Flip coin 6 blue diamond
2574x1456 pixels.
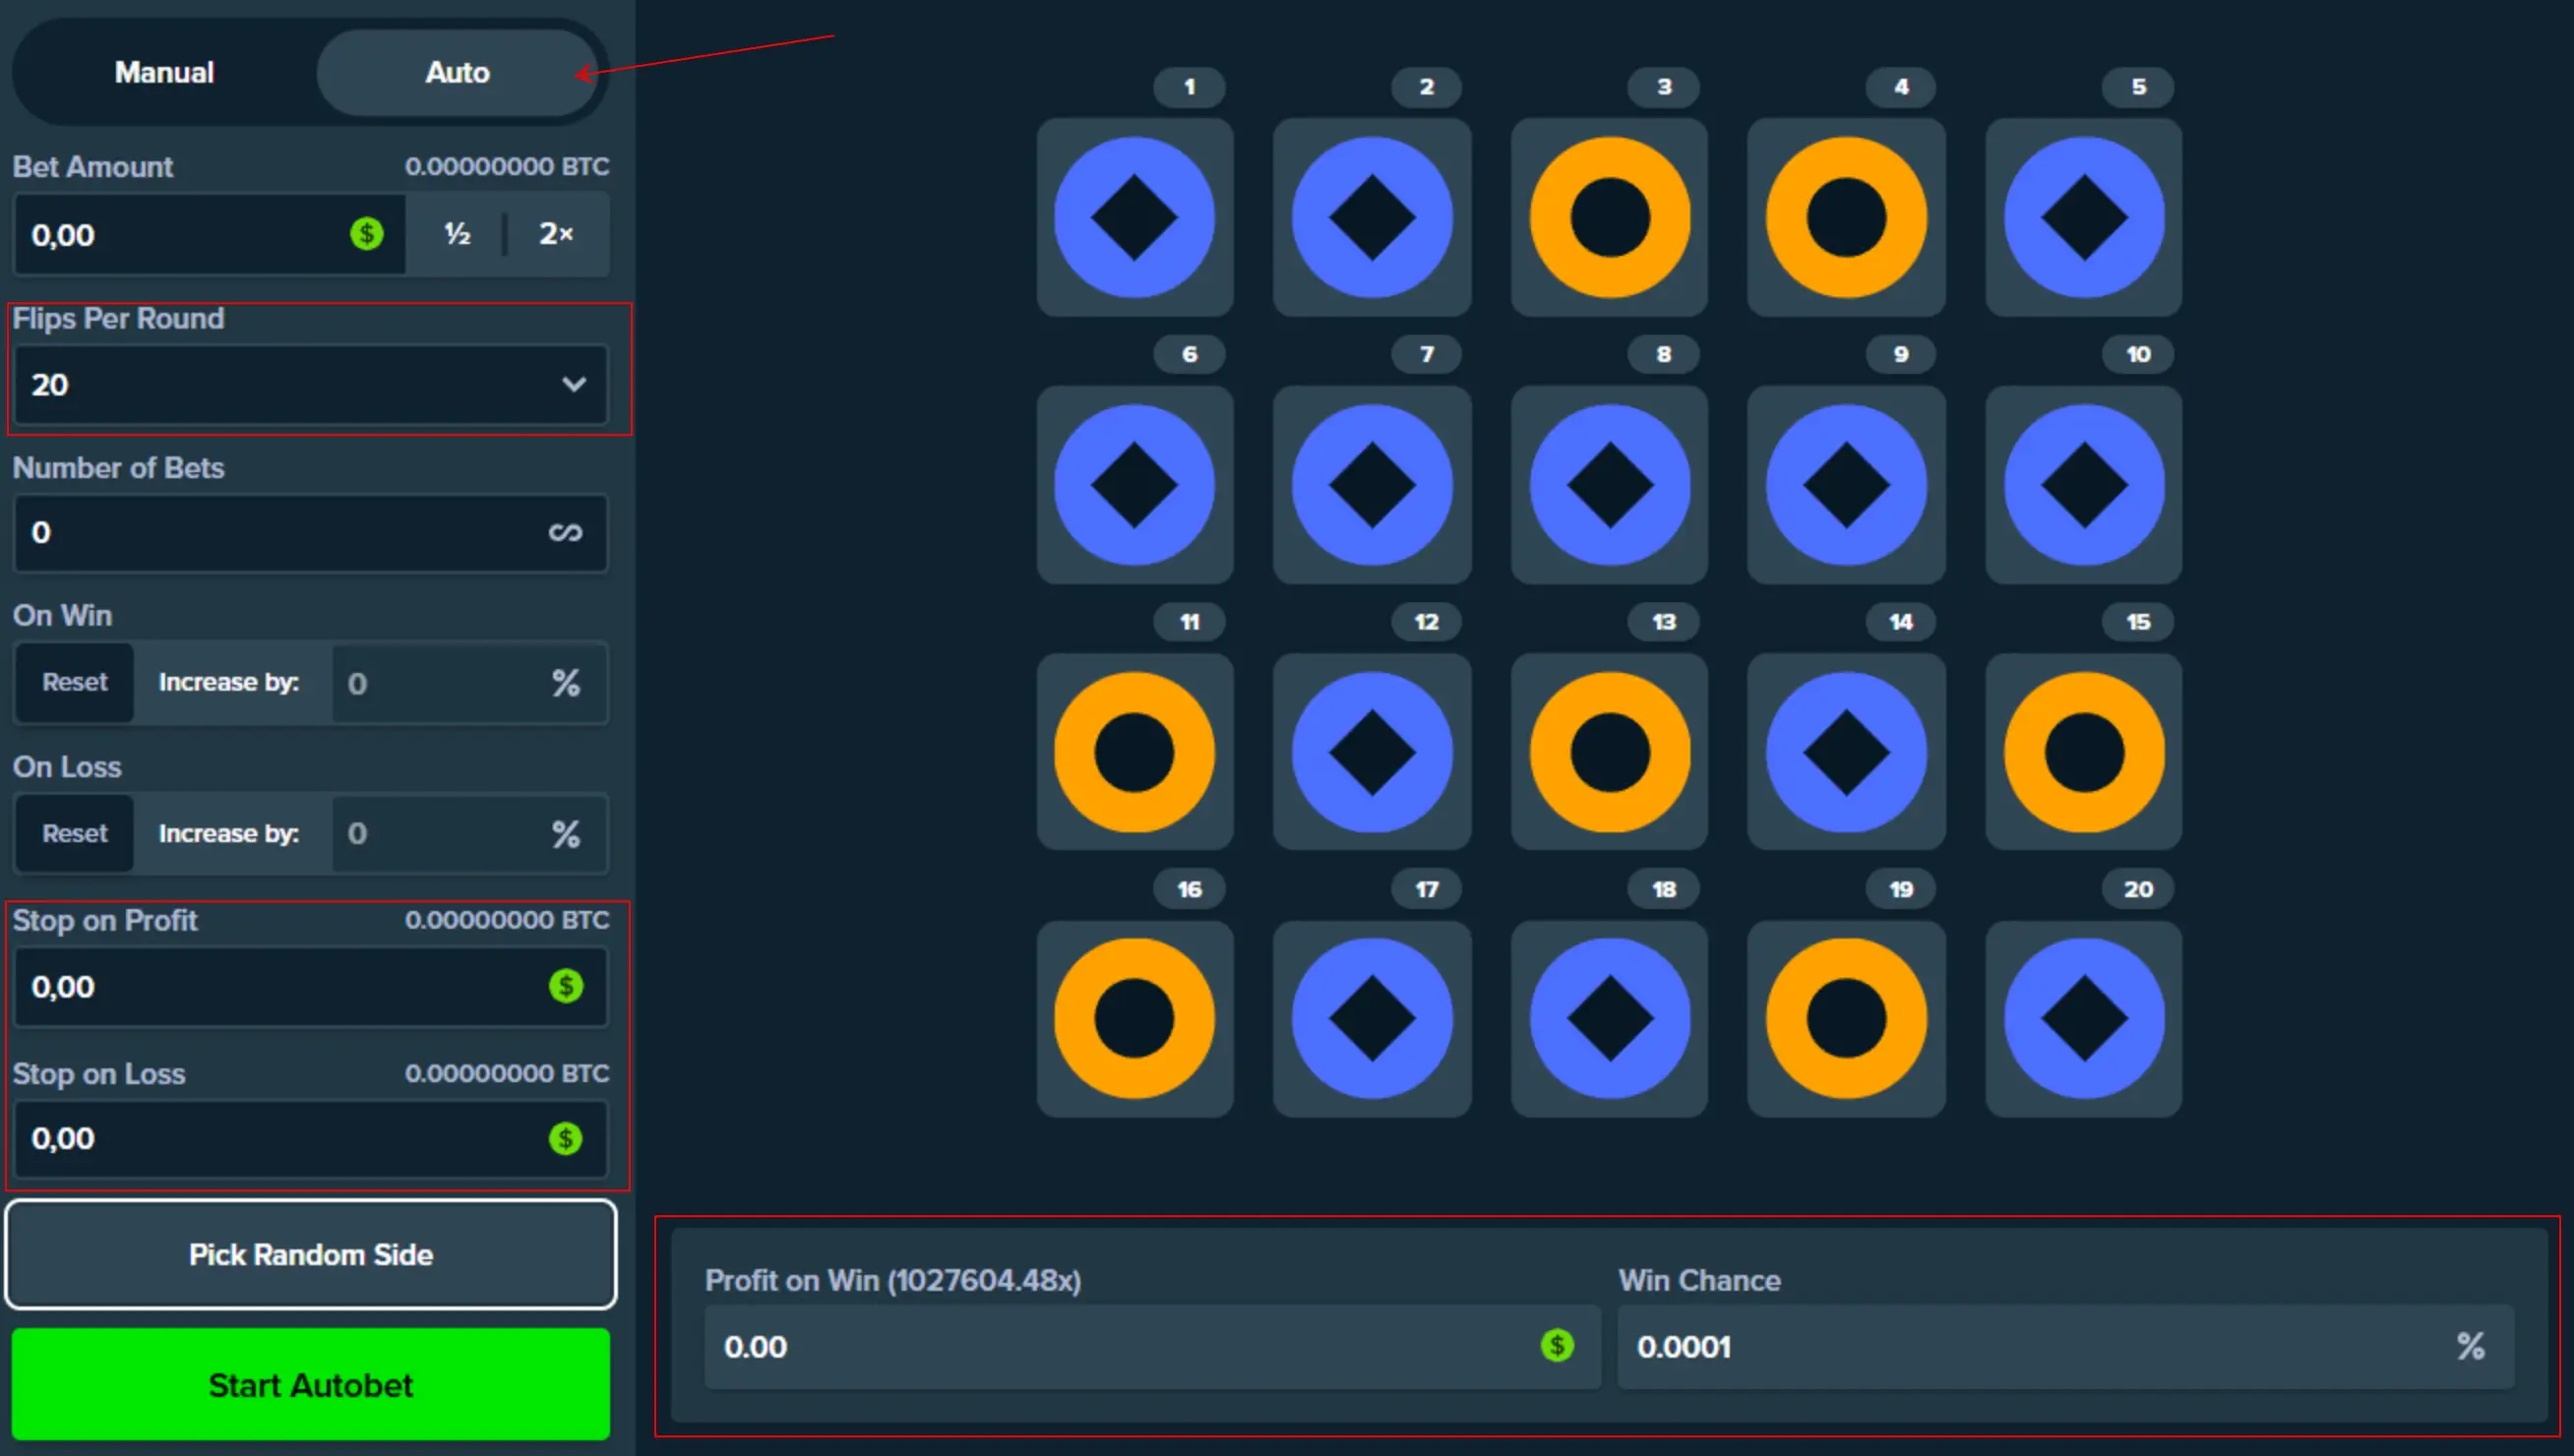click(1134, 485)
